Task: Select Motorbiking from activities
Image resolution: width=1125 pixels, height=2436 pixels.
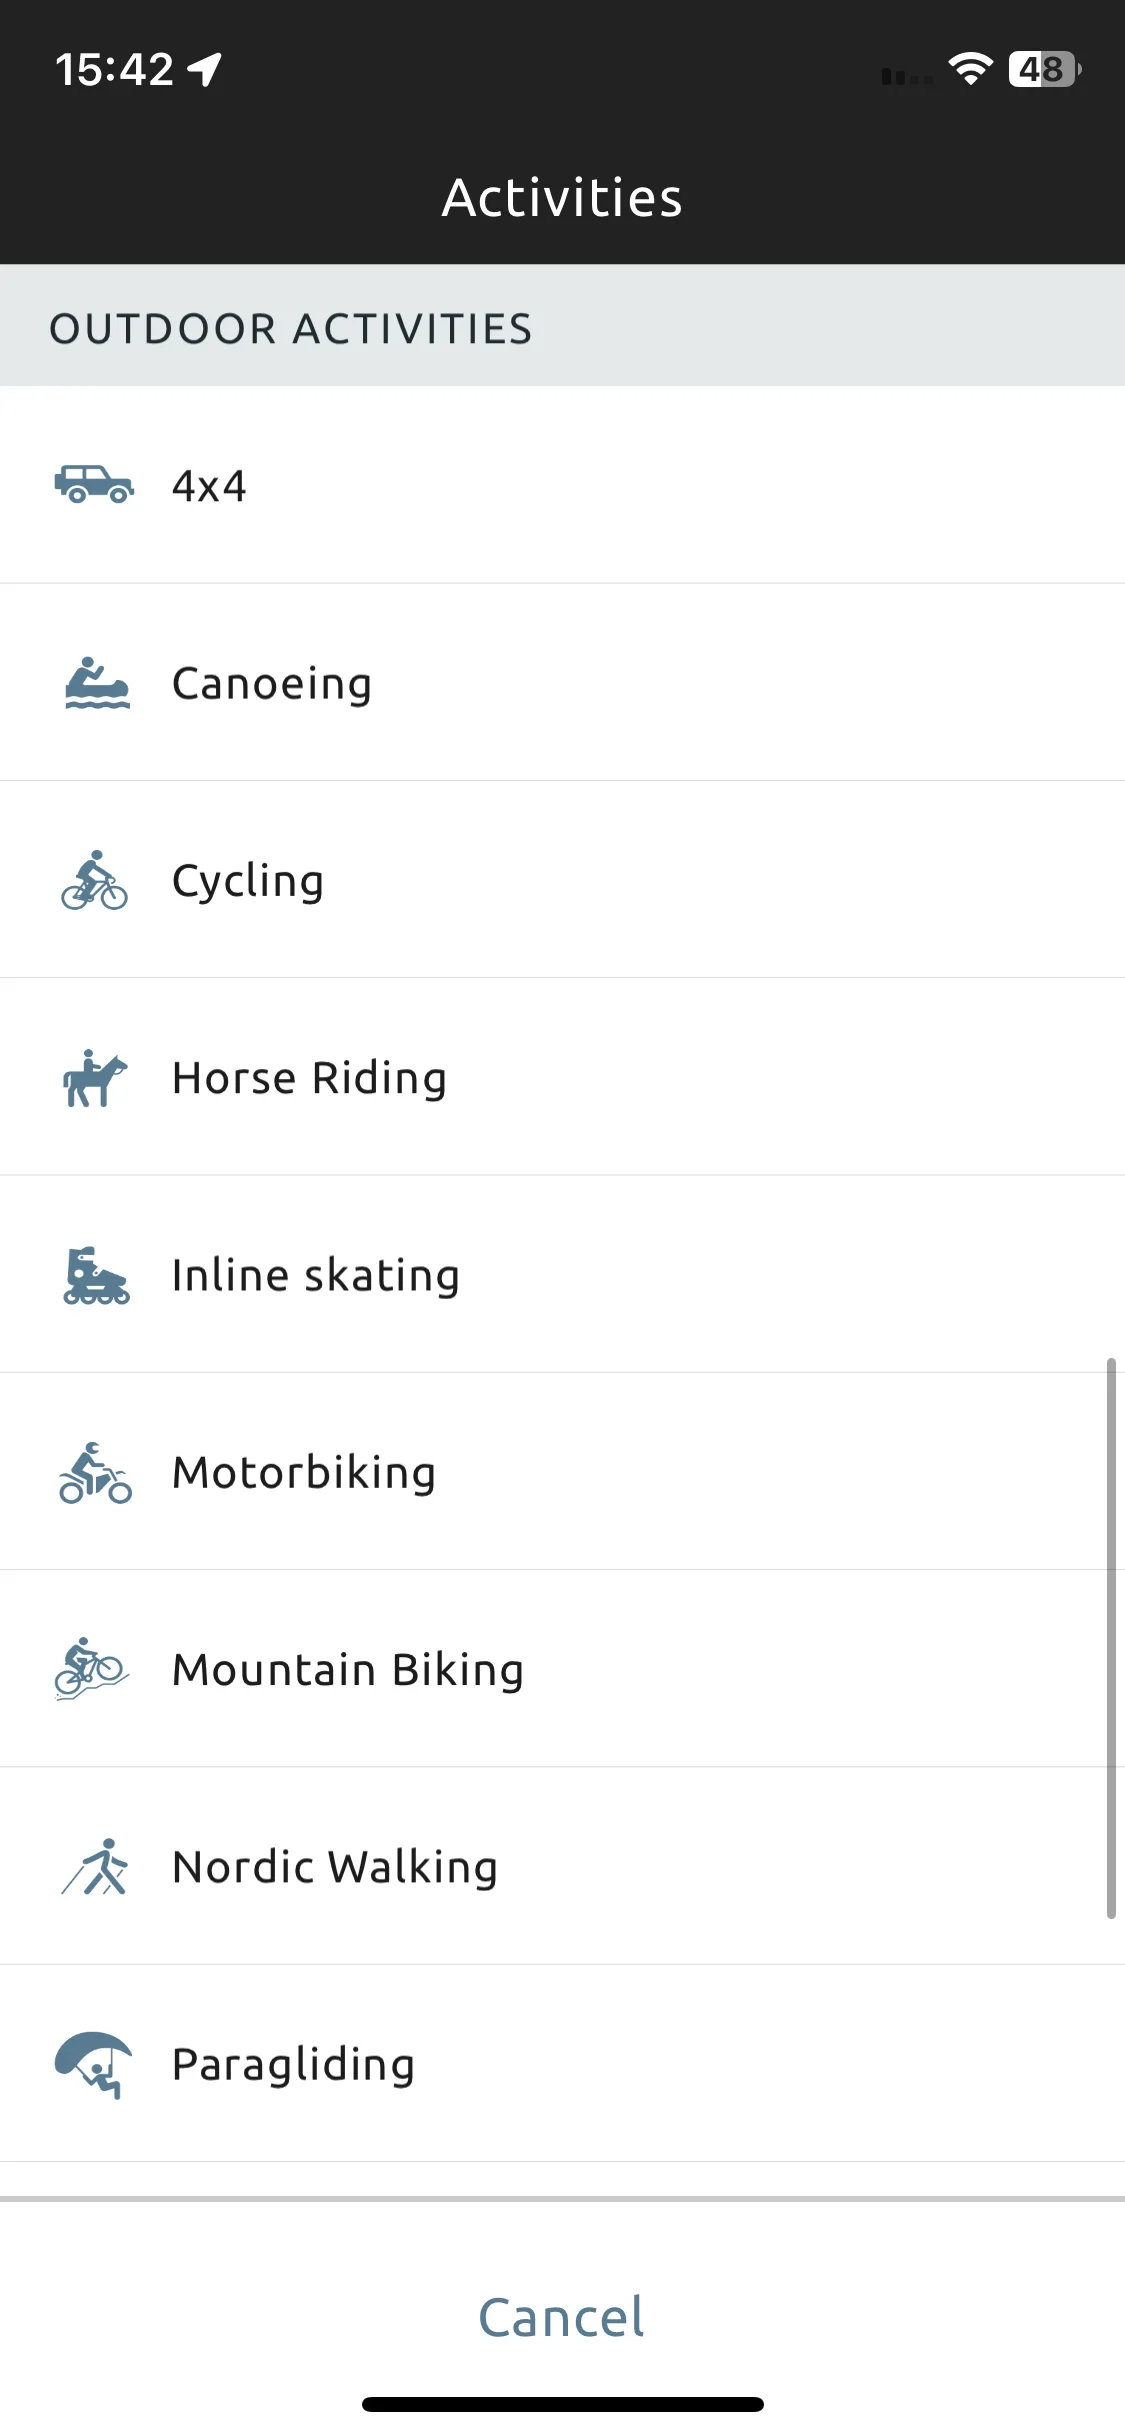Action: 562,1472
